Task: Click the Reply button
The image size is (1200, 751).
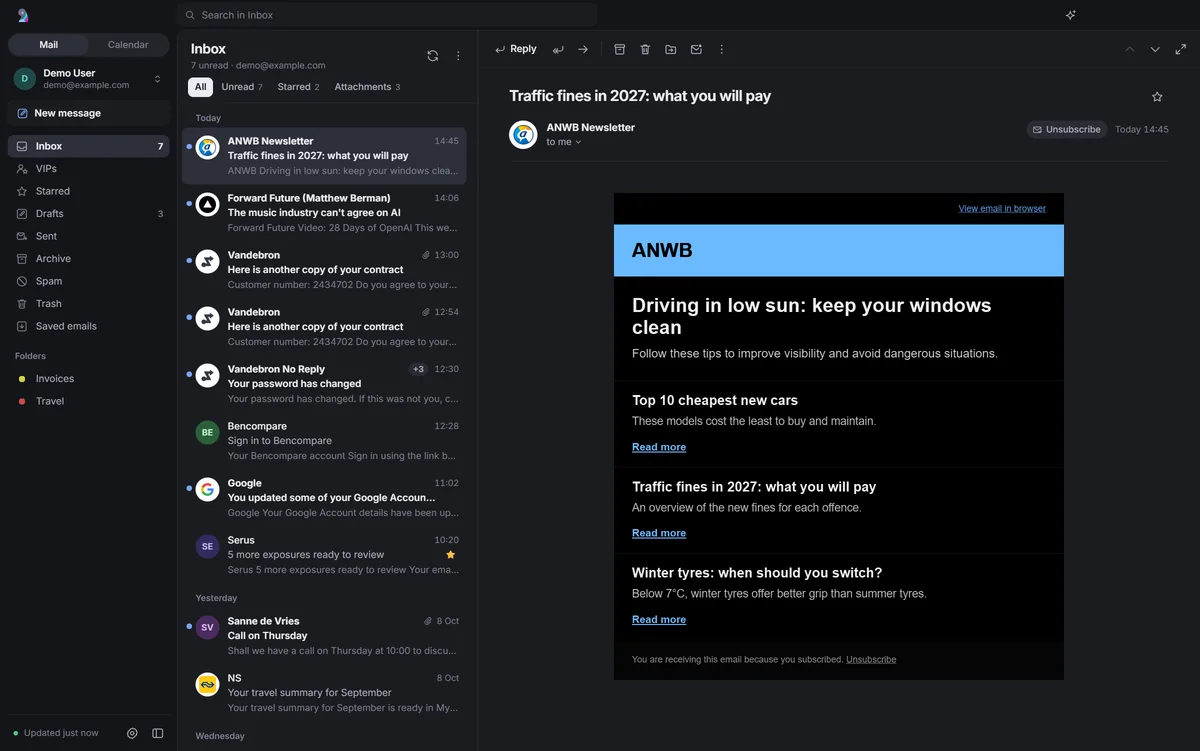Action: (x=516, y=49)
